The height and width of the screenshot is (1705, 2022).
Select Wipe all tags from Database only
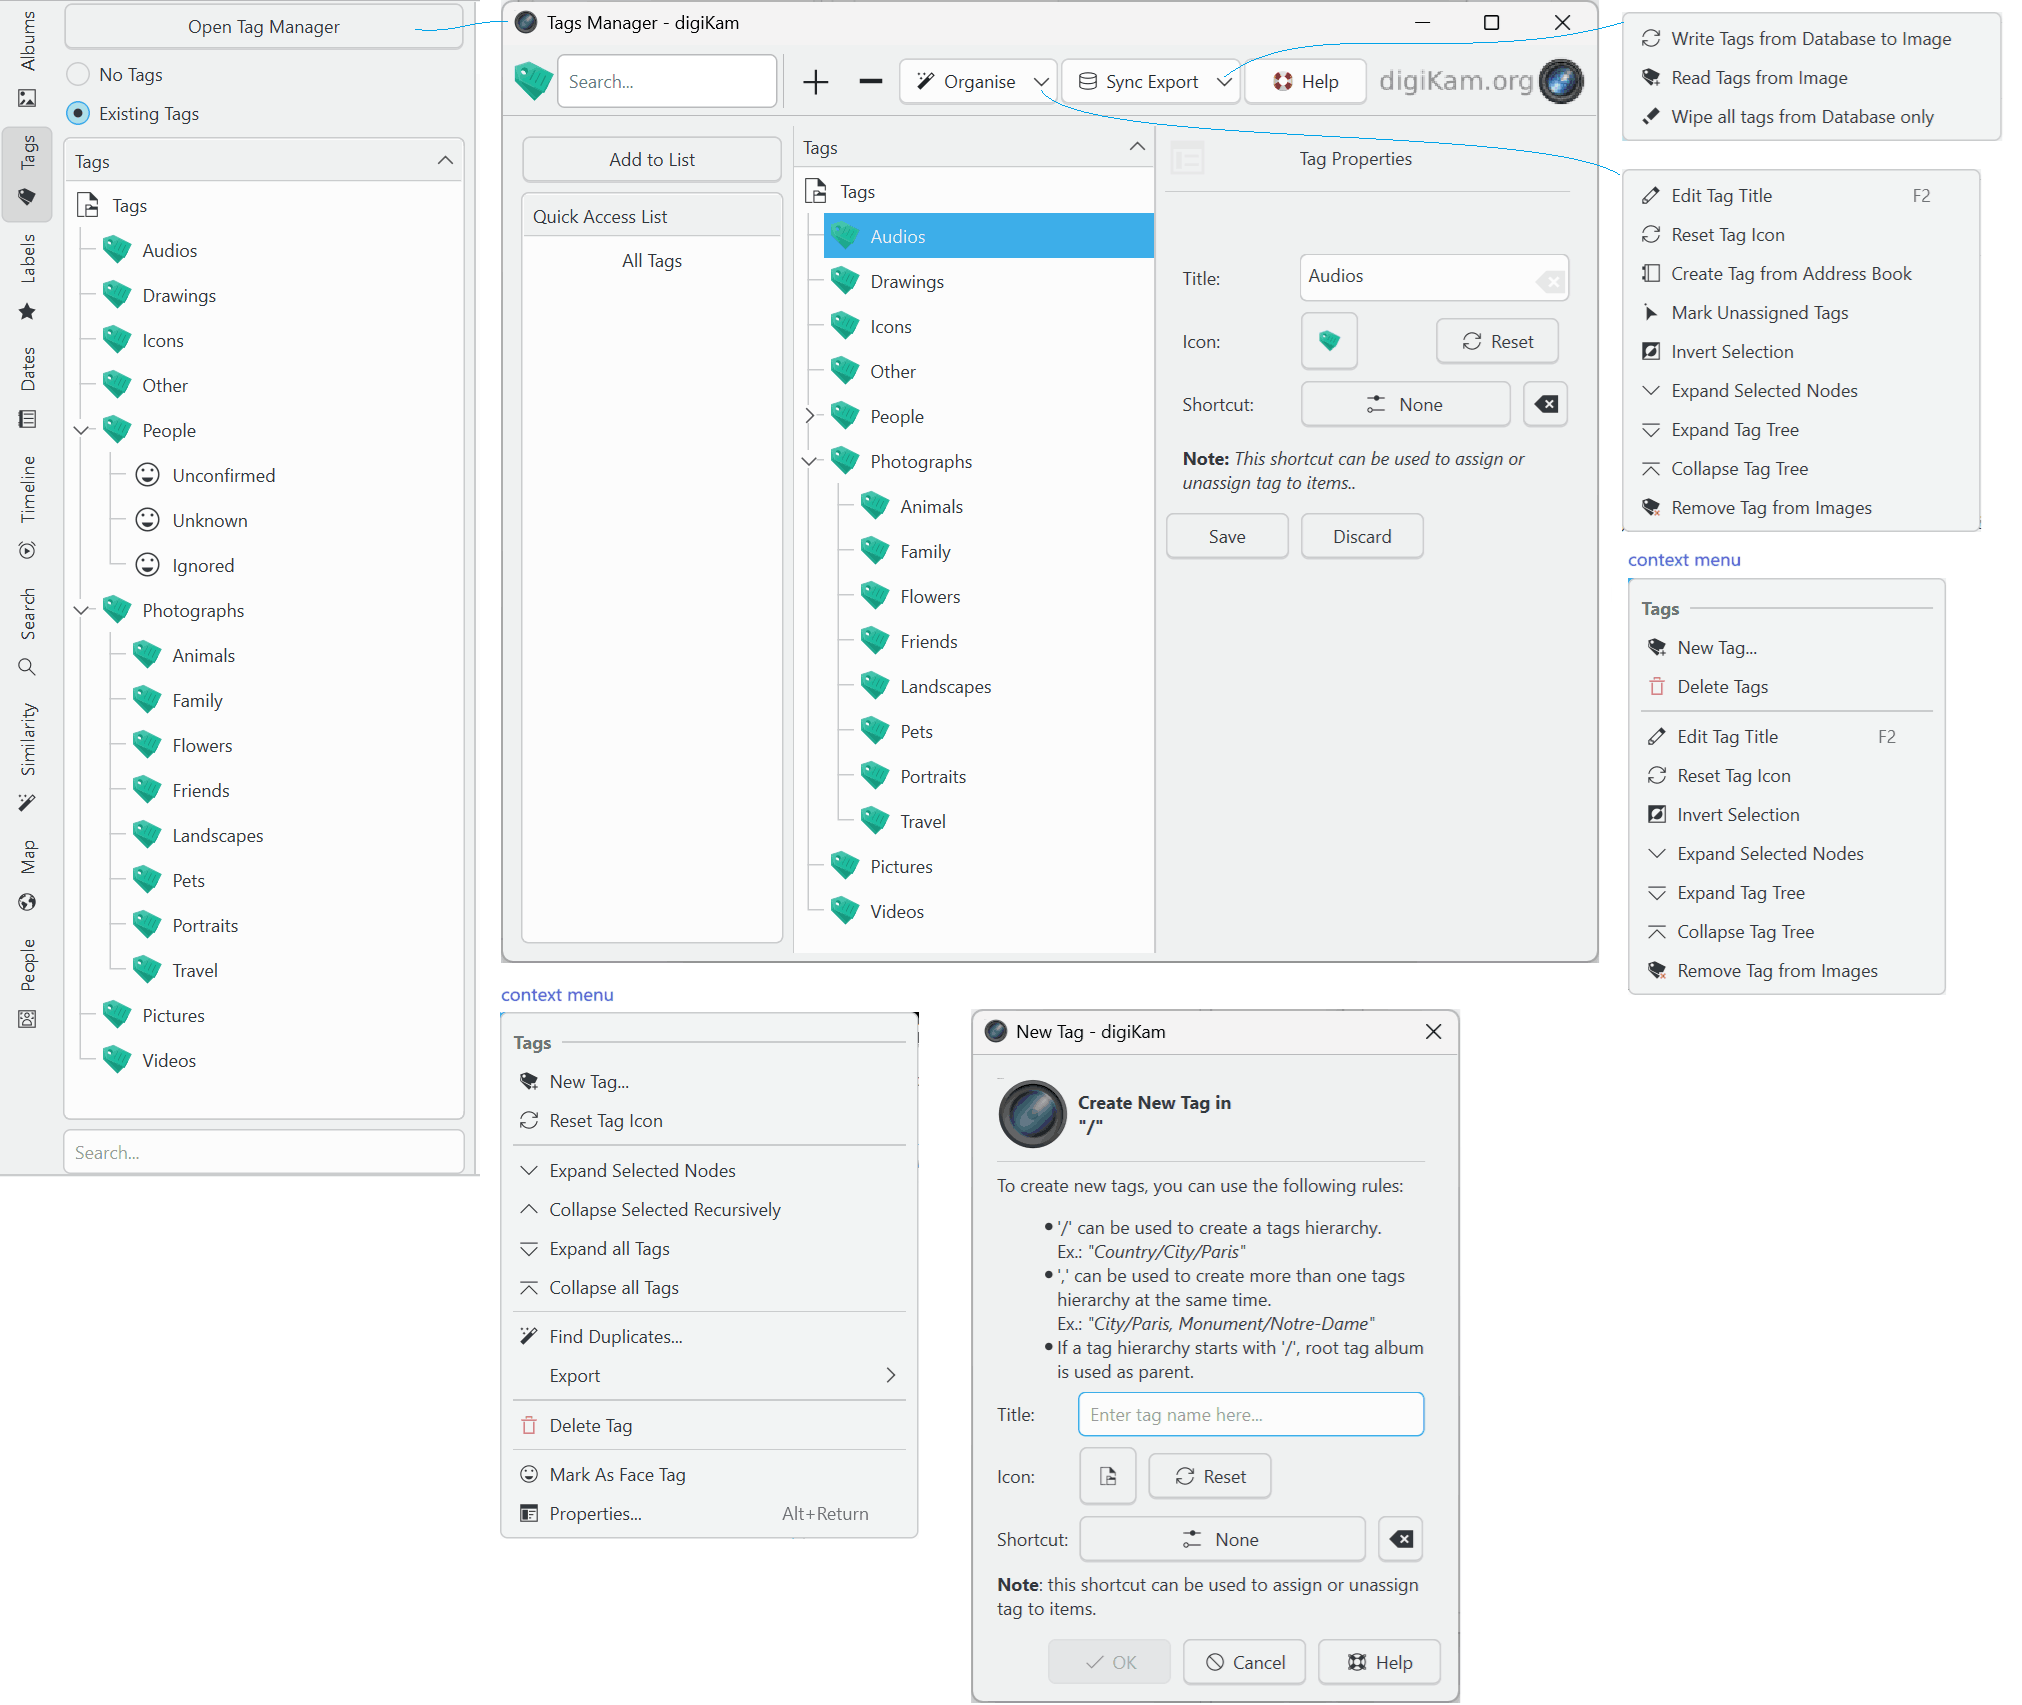[1801, 117]
